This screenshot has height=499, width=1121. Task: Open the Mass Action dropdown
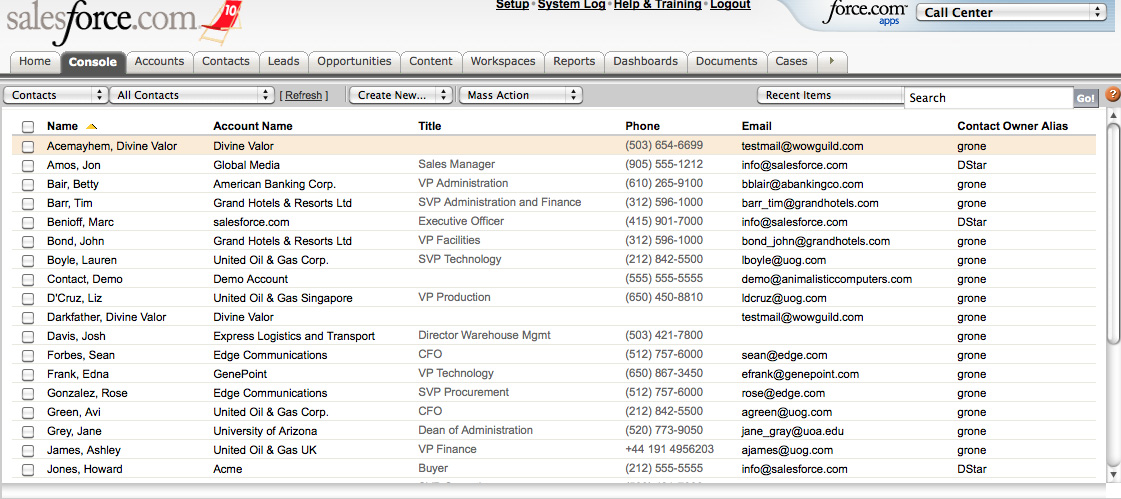(x=520, y=95)
